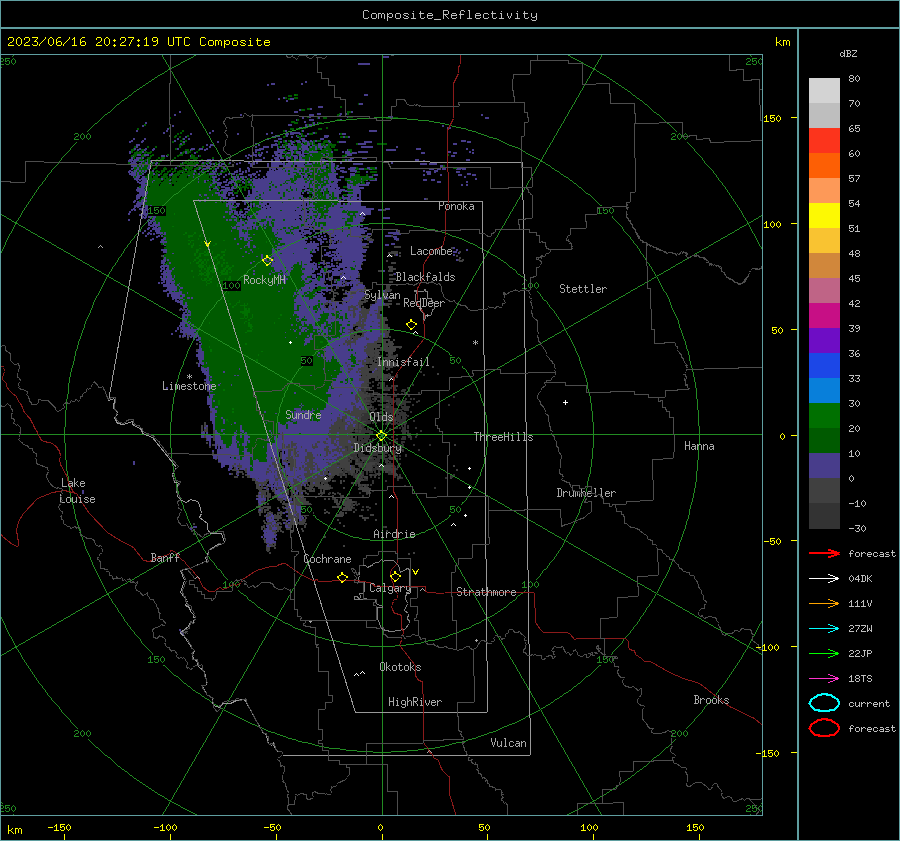Image resolution: width=900 pixels, height=841 pixels.
Task: Click the Ponoka town label
Action: point(456,206)
